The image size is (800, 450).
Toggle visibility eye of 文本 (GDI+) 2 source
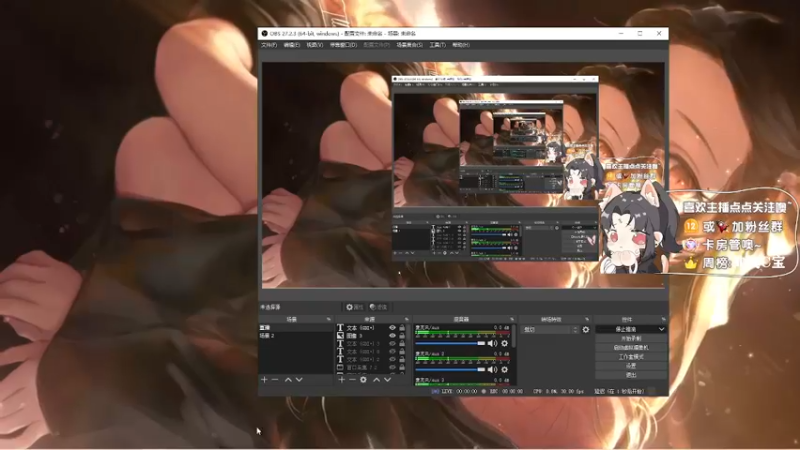tap(392, 359)
